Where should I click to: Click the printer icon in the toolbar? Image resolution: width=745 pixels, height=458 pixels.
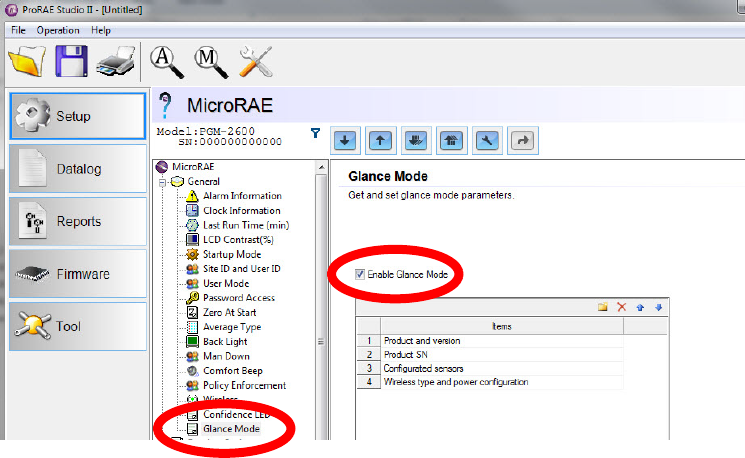click(115, 61)
